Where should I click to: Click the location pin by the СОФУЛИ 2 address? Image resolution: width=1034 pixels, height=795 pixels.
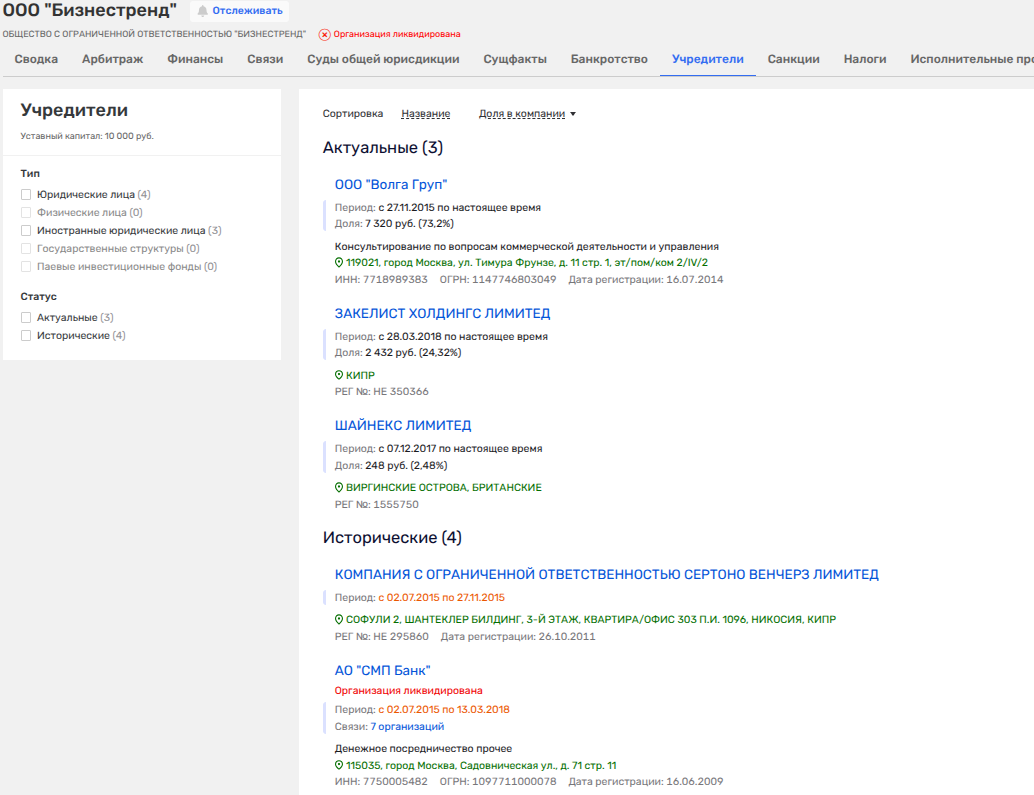pyautogui.click(x=339, y=619)
